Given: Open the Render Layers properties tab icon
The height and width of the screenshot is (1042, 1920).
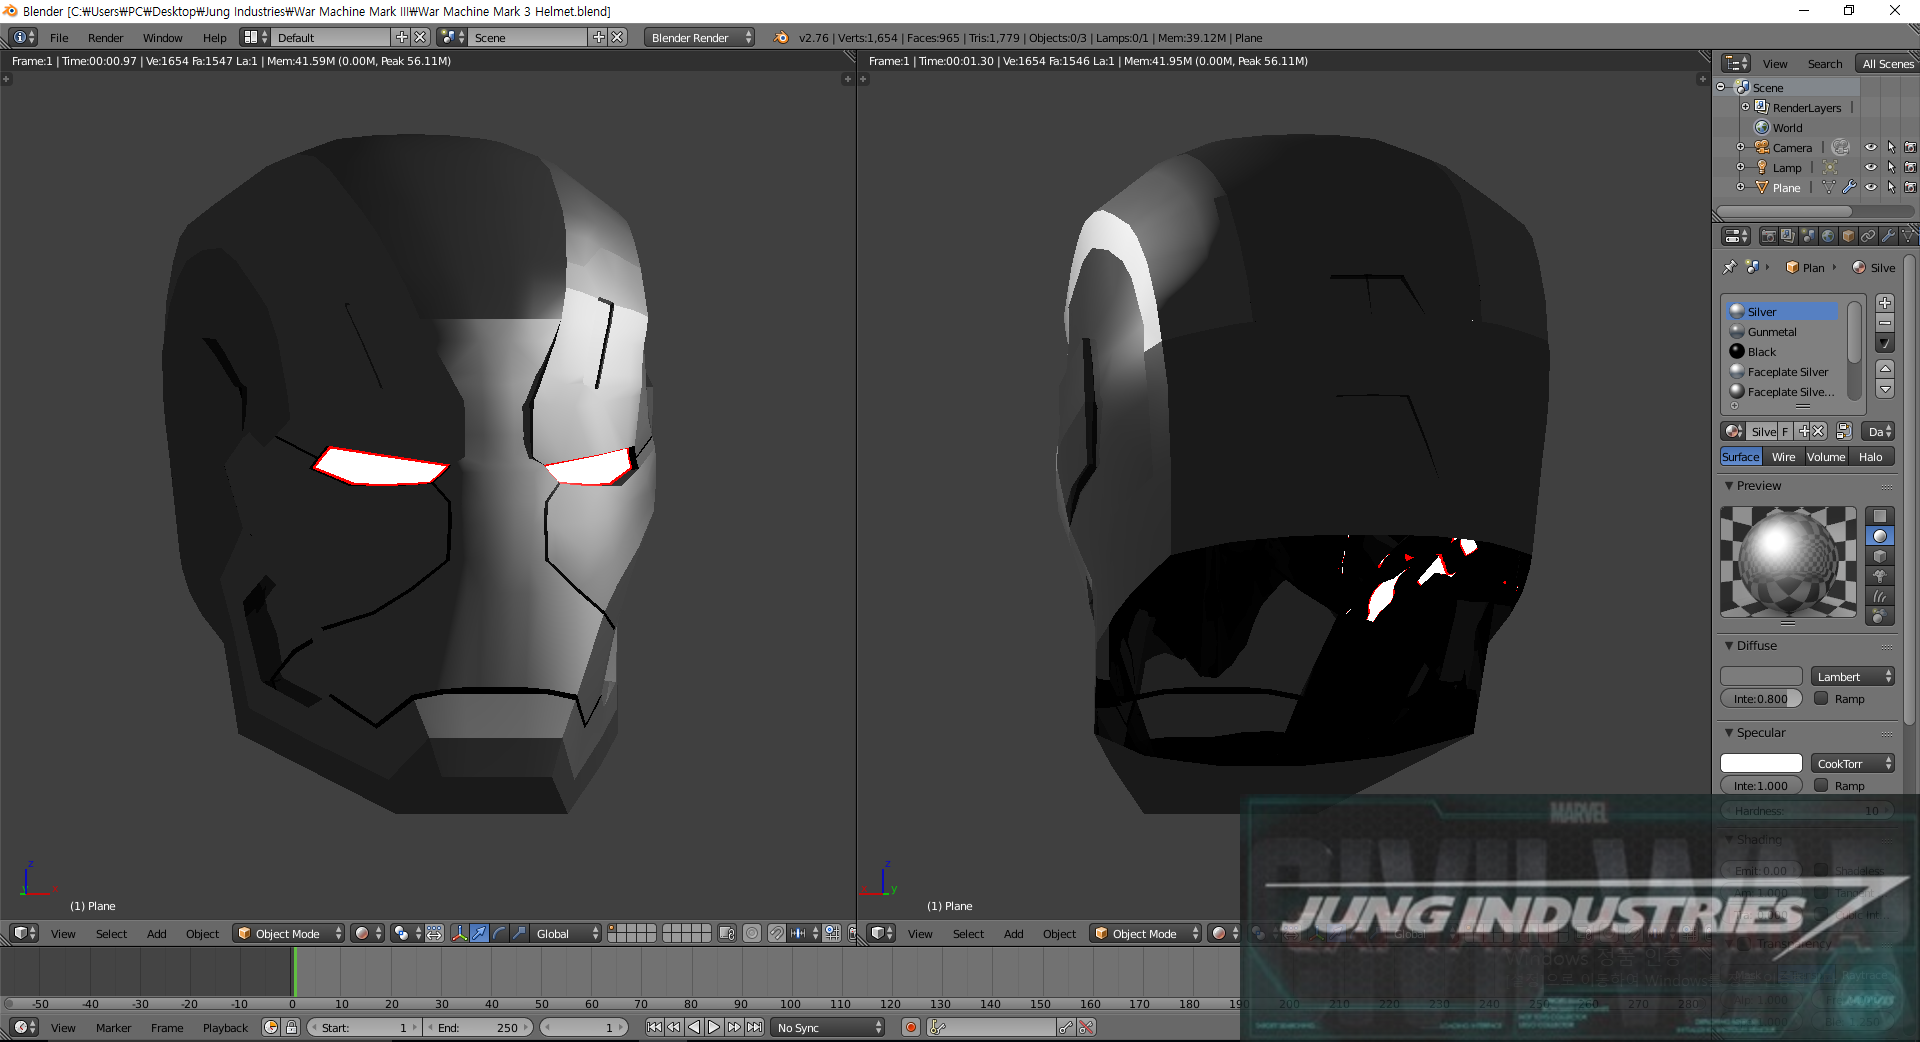Looking at the screenshot, I should (x=1788, y=236).
